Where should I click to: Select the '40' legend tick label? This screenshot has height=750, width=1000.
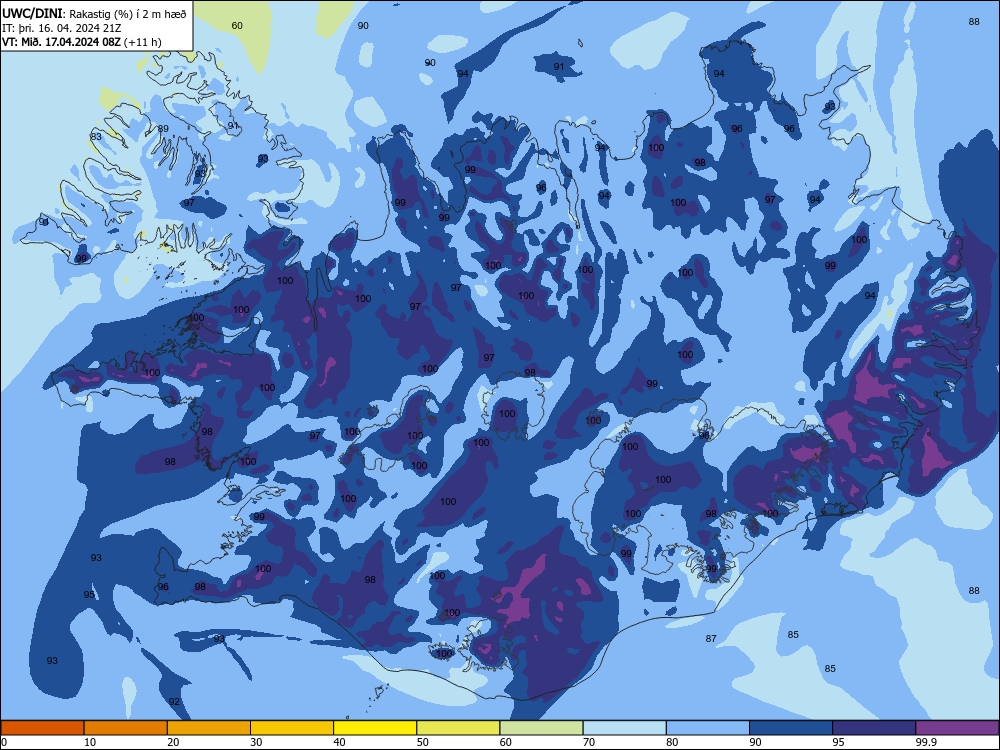(339, 742)
